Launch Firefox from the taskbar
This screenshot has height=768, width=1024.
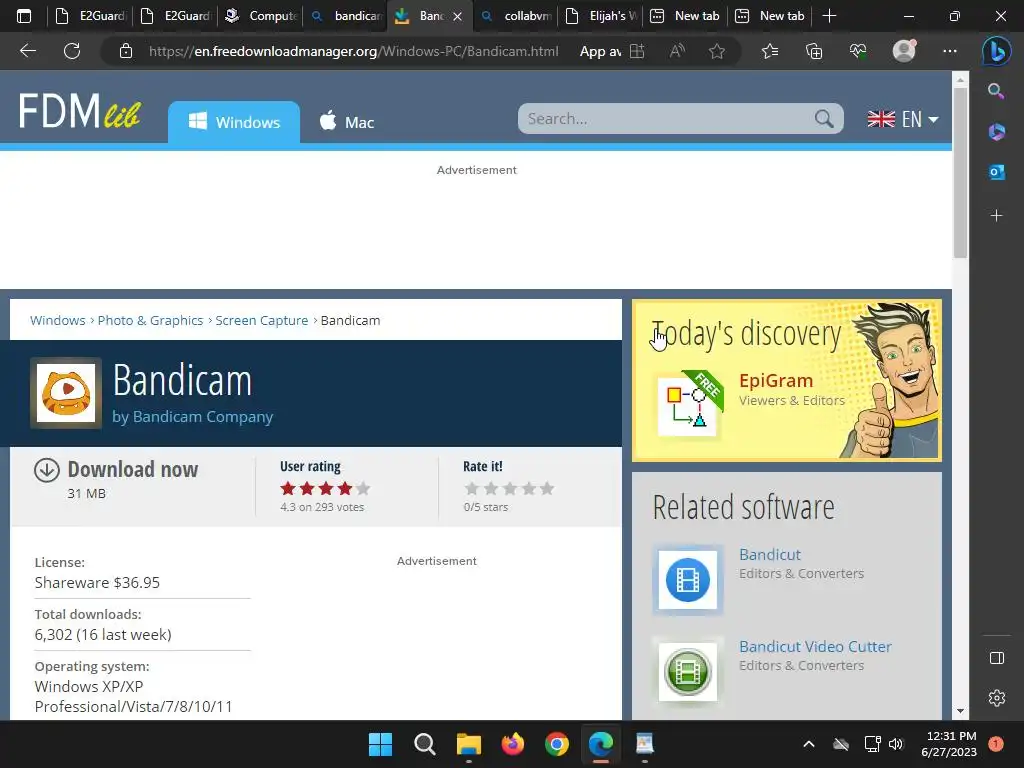513,744
